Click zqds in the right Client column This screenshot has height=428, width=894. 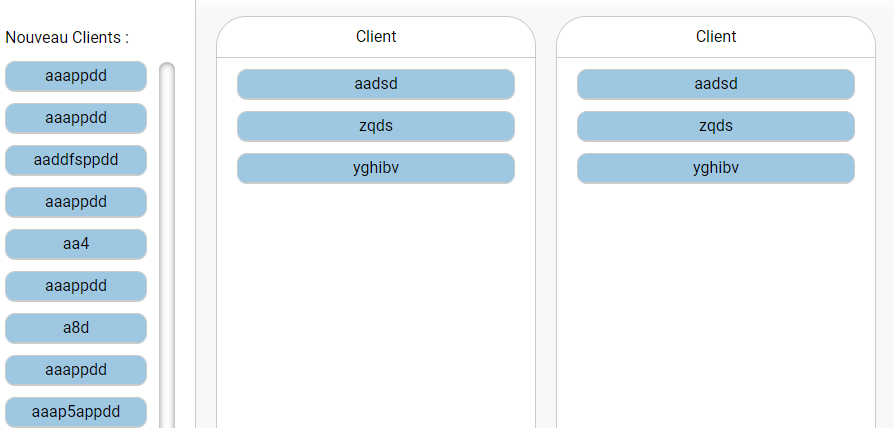pos(716,126)
